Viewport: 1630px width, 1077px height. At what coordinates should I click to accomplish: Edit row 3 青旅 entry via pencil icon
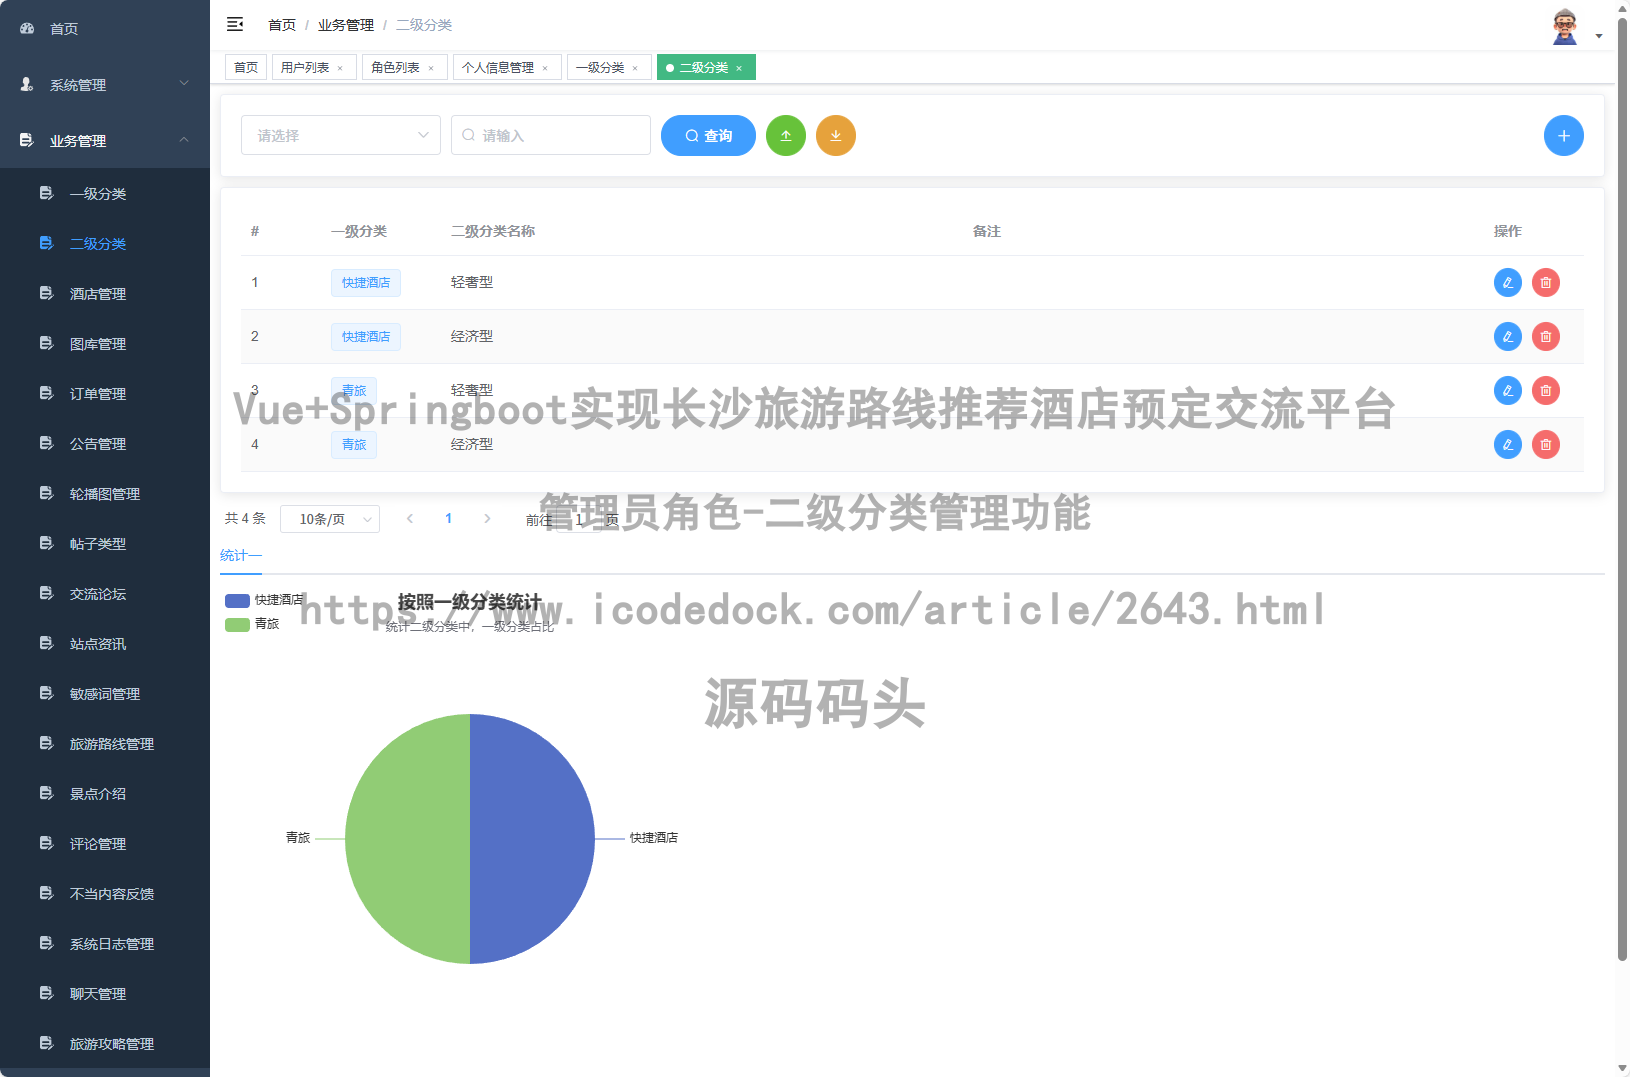click(x=1507, y=390)
